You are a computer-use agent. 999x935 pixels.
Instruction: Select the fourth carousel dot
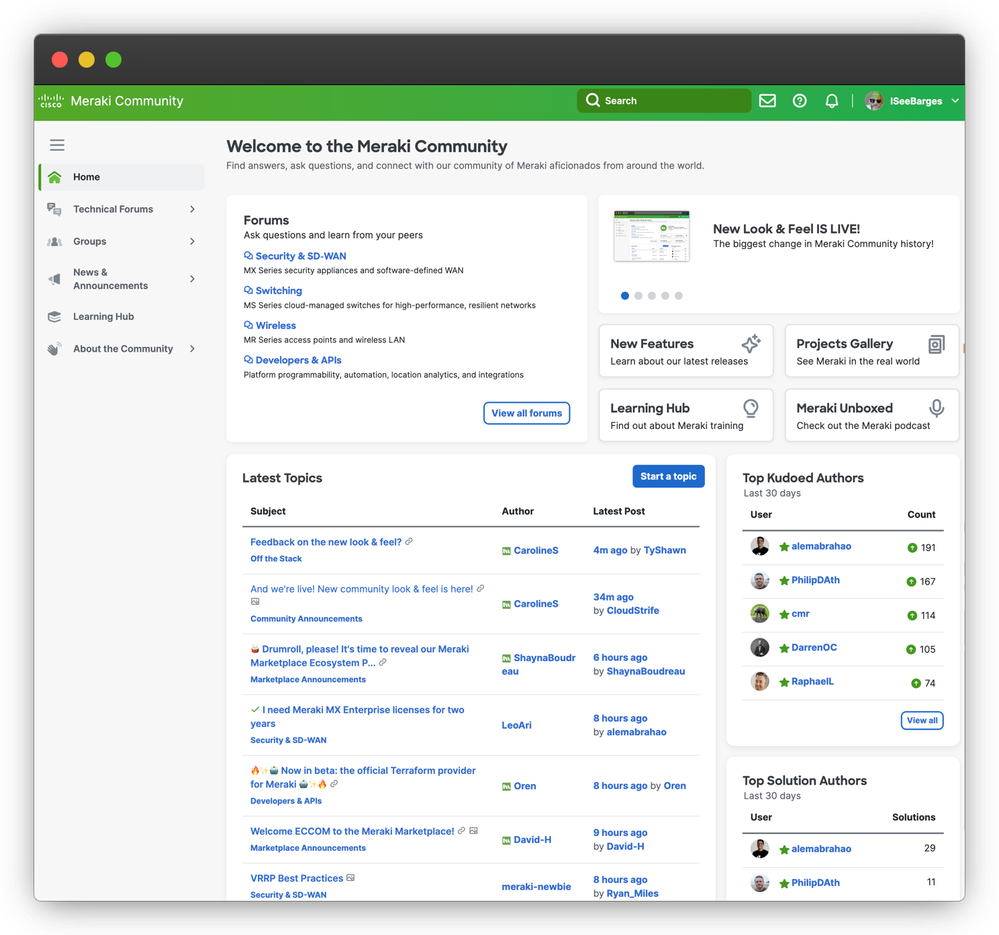click(665, 296)
